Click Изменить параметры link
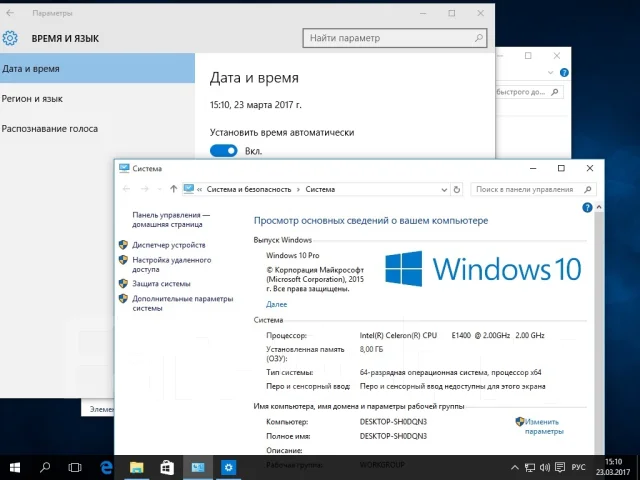640x480 pixels. tap(544, 427)
